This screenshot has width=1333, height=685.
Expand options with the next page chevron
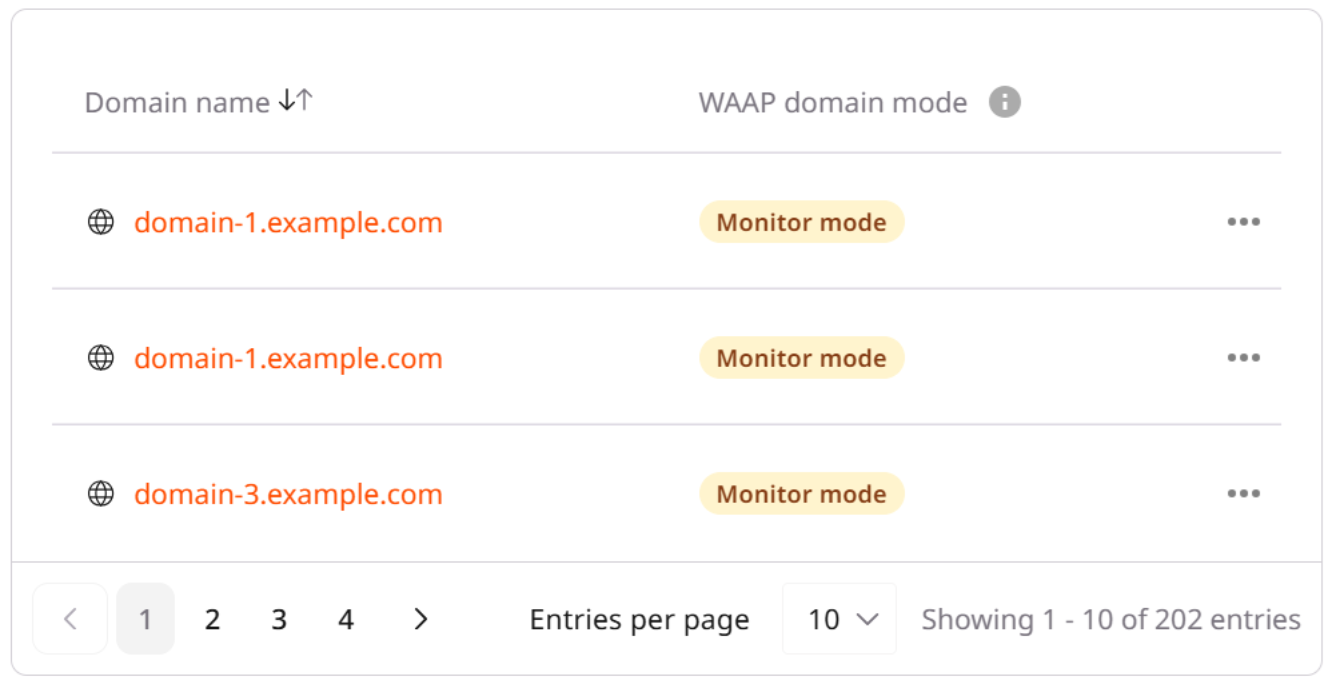coord(420,619)
